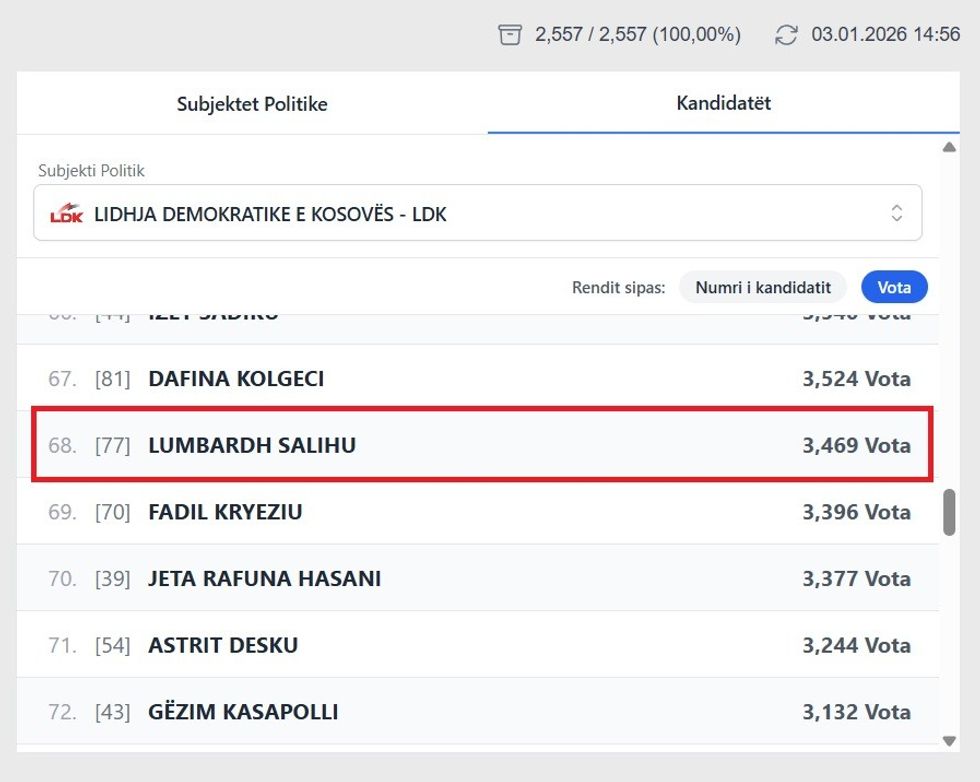980x782 pixels.
Task: Click scrollbar down arrow
Action: click(949, 741)
